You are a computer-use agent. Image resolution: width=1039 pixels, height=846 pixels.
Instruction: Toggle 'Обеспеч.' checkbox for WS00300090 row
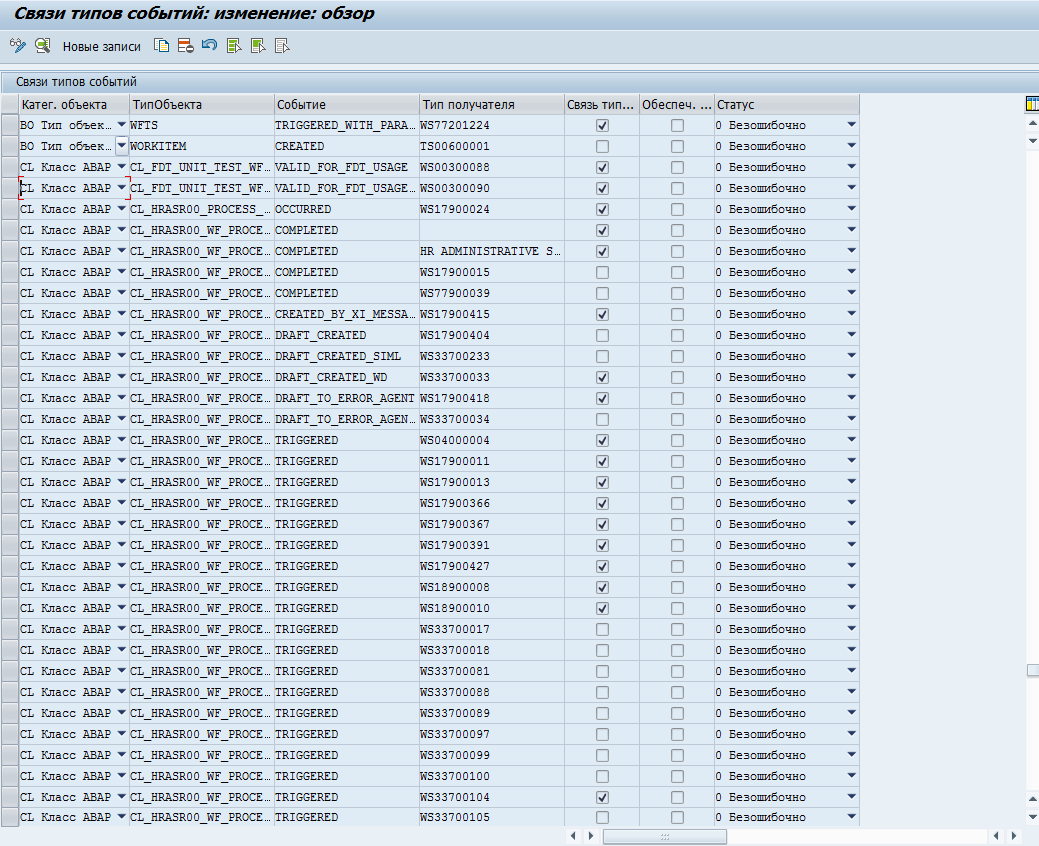(677, 188)
